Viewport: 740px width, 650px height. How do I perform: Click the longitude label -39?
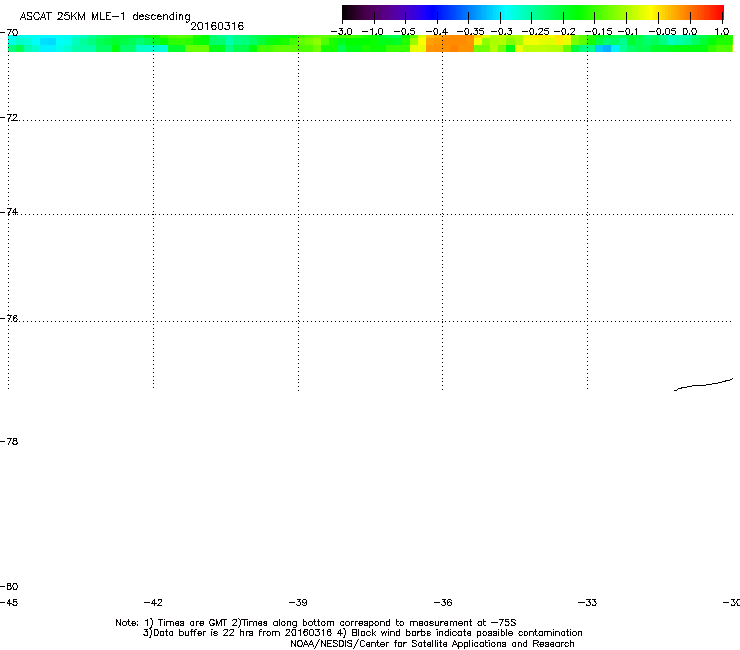(298, 602)
